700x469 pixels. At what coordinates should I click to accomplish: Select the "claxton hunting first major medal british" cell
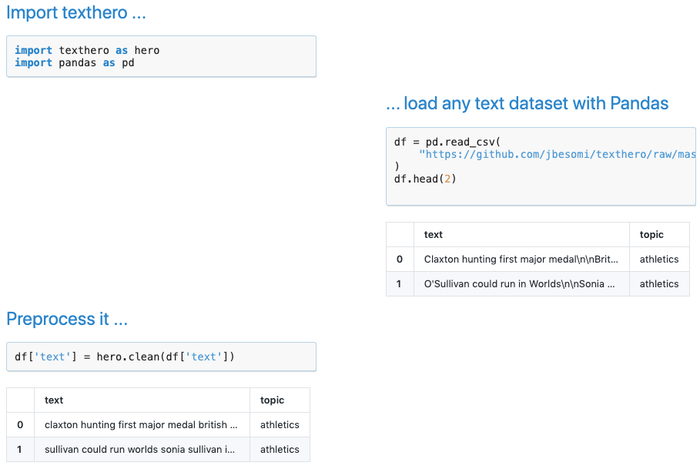[x=140, y=424]
